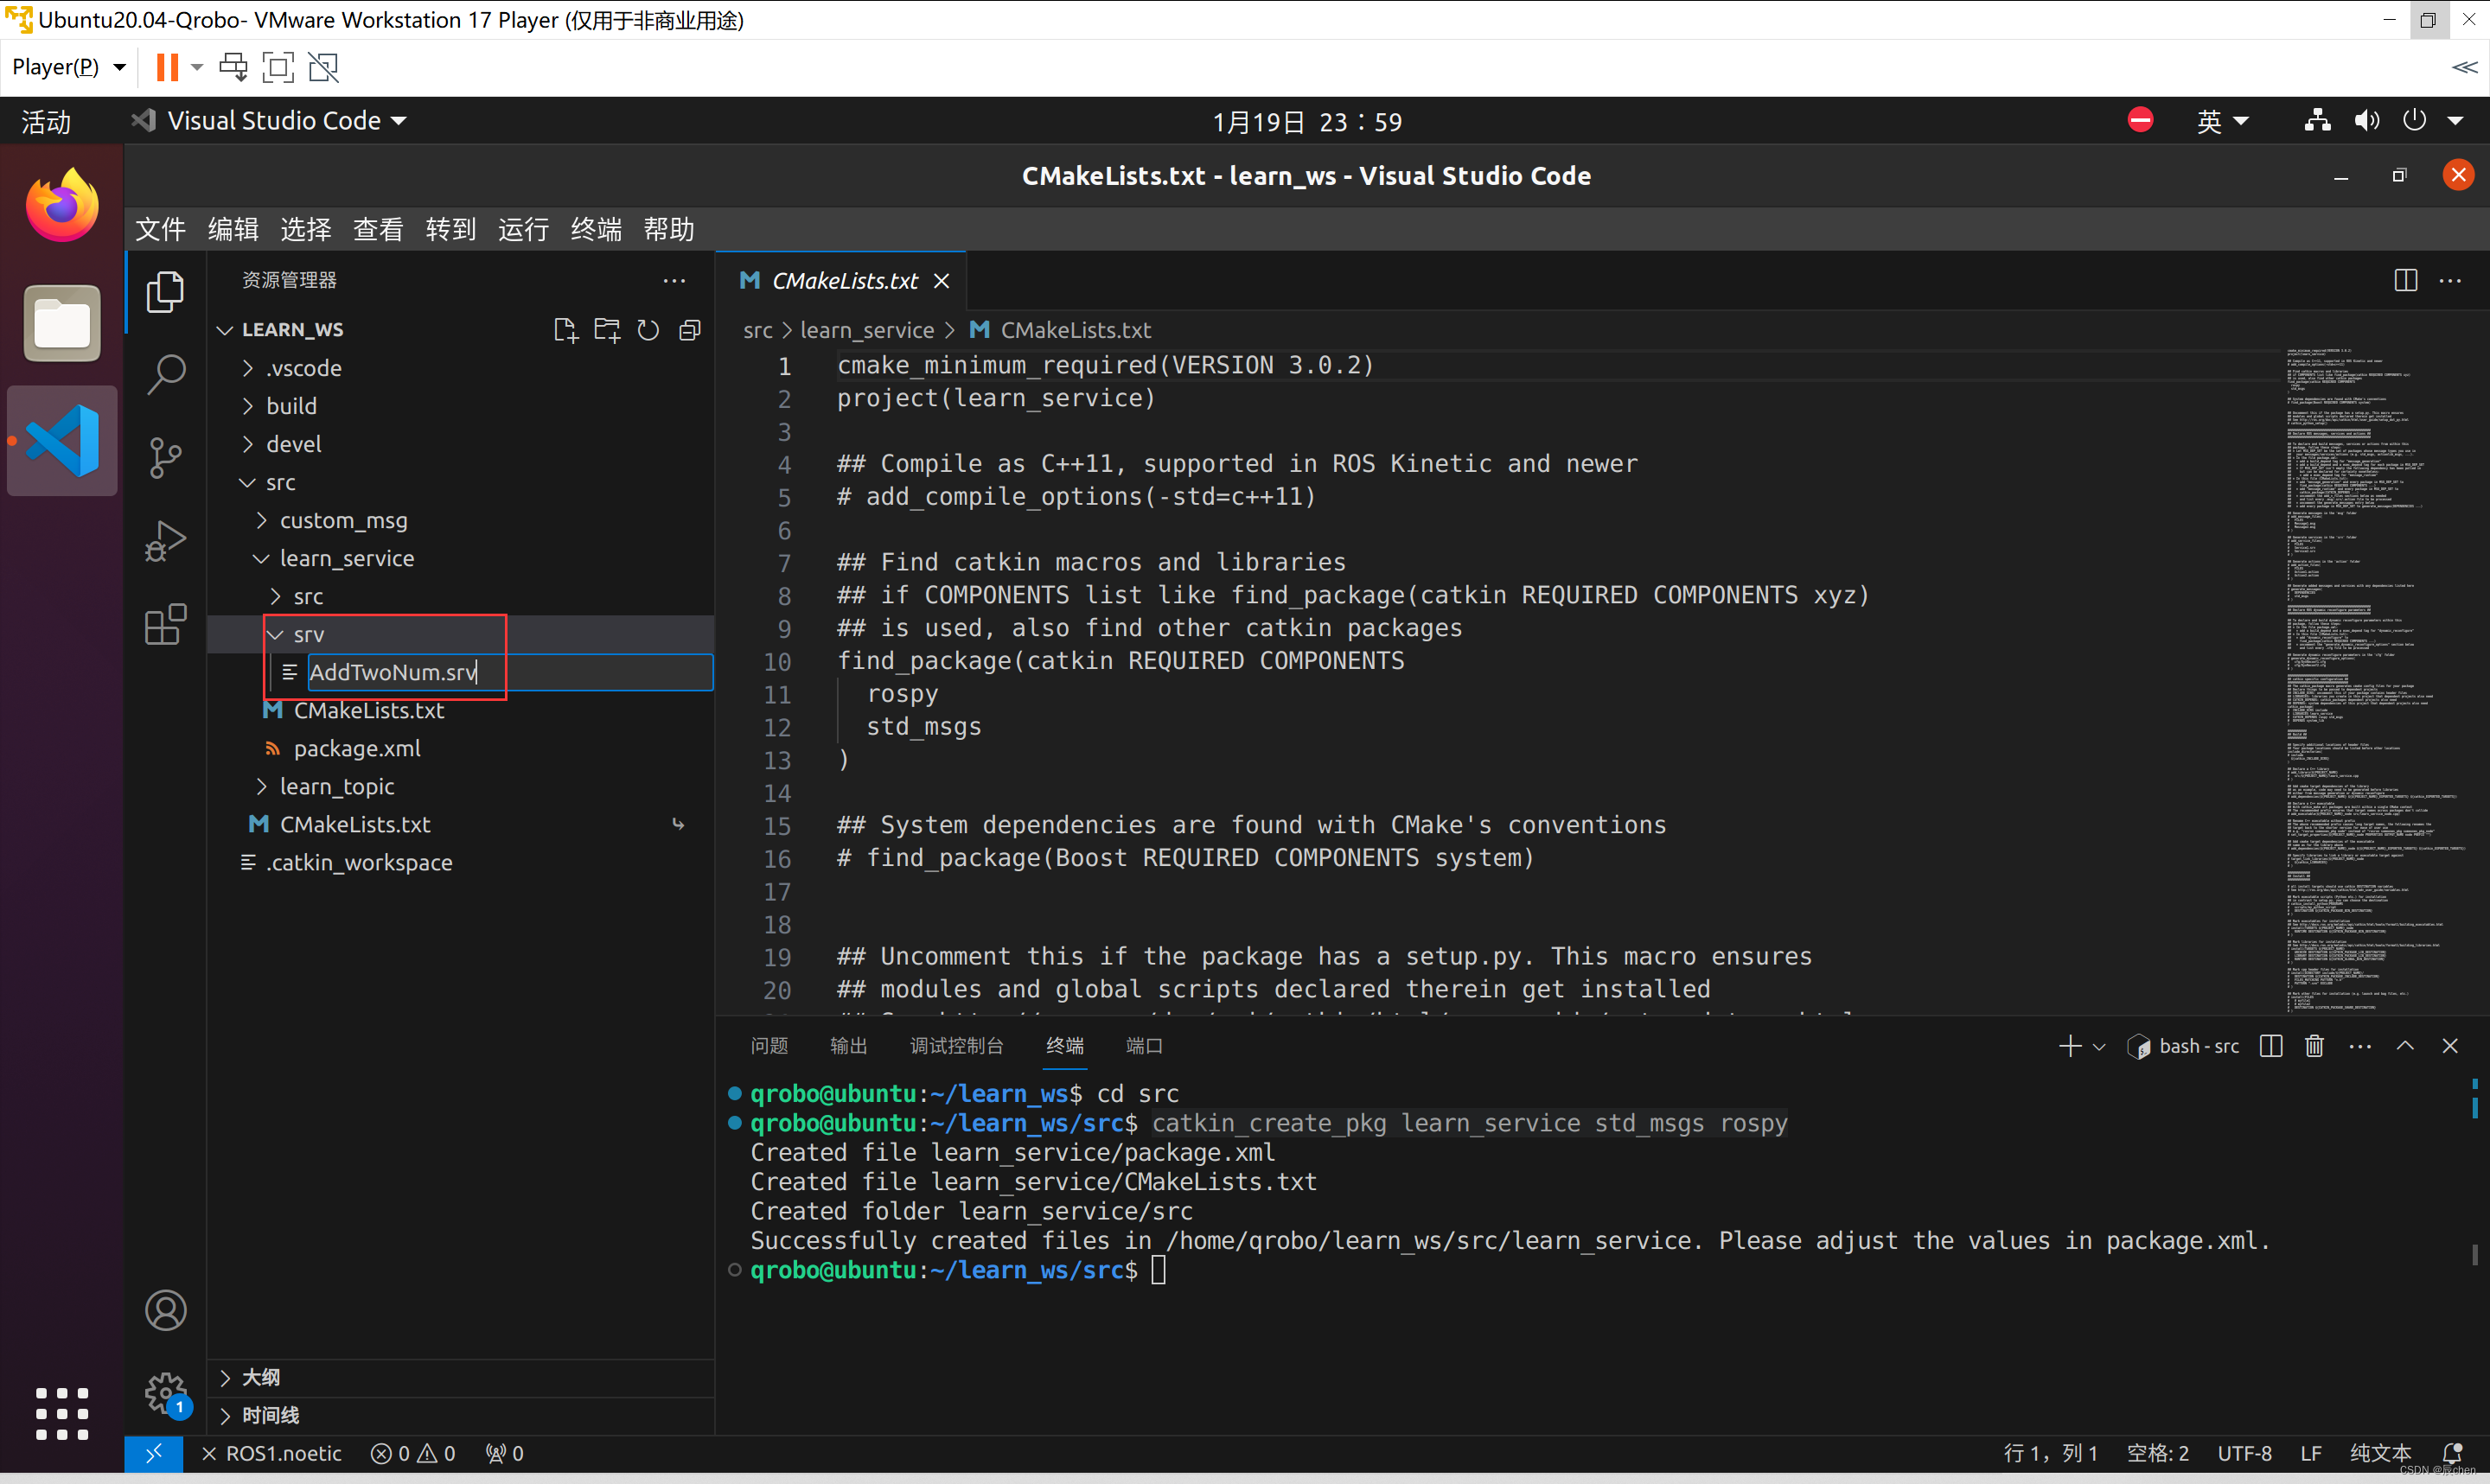The width and height of the screenshot is (2490, 1484).
Task: Show errors and warnings count
Action: 413,1453
